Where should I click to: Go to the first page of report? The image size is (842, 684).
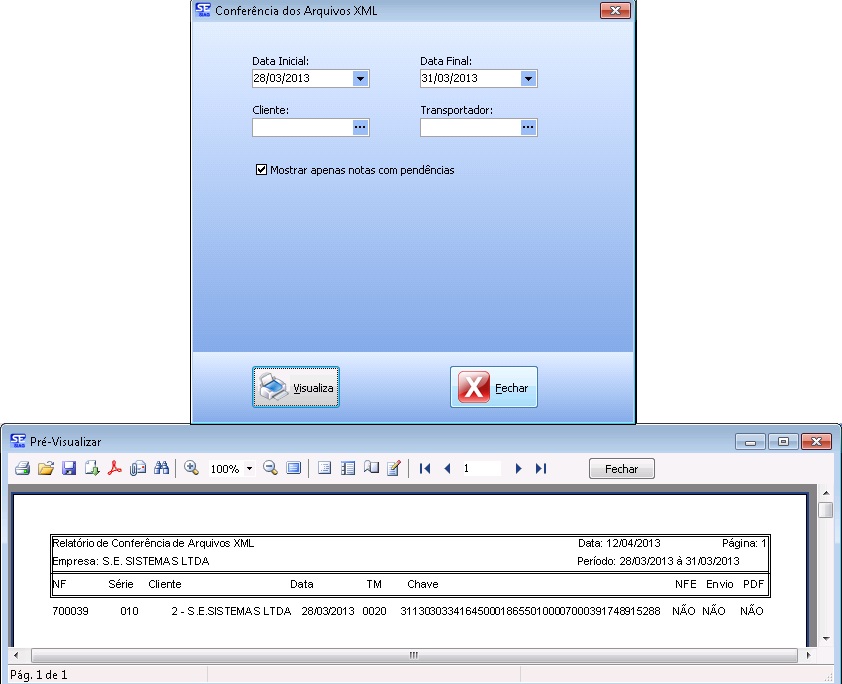coord(425,468)
